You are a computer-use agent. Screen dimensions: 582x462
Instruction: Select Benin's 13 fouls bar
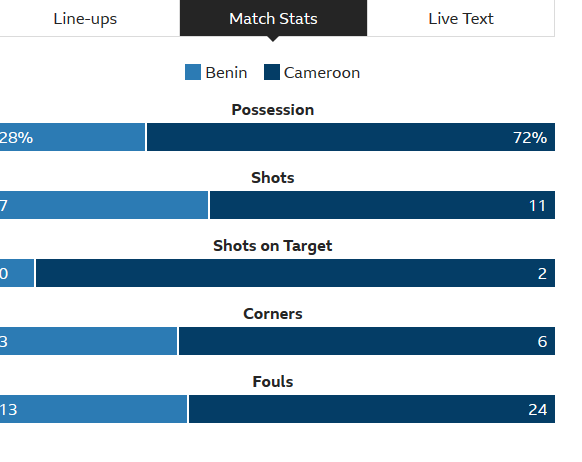[x=94, y=409]
